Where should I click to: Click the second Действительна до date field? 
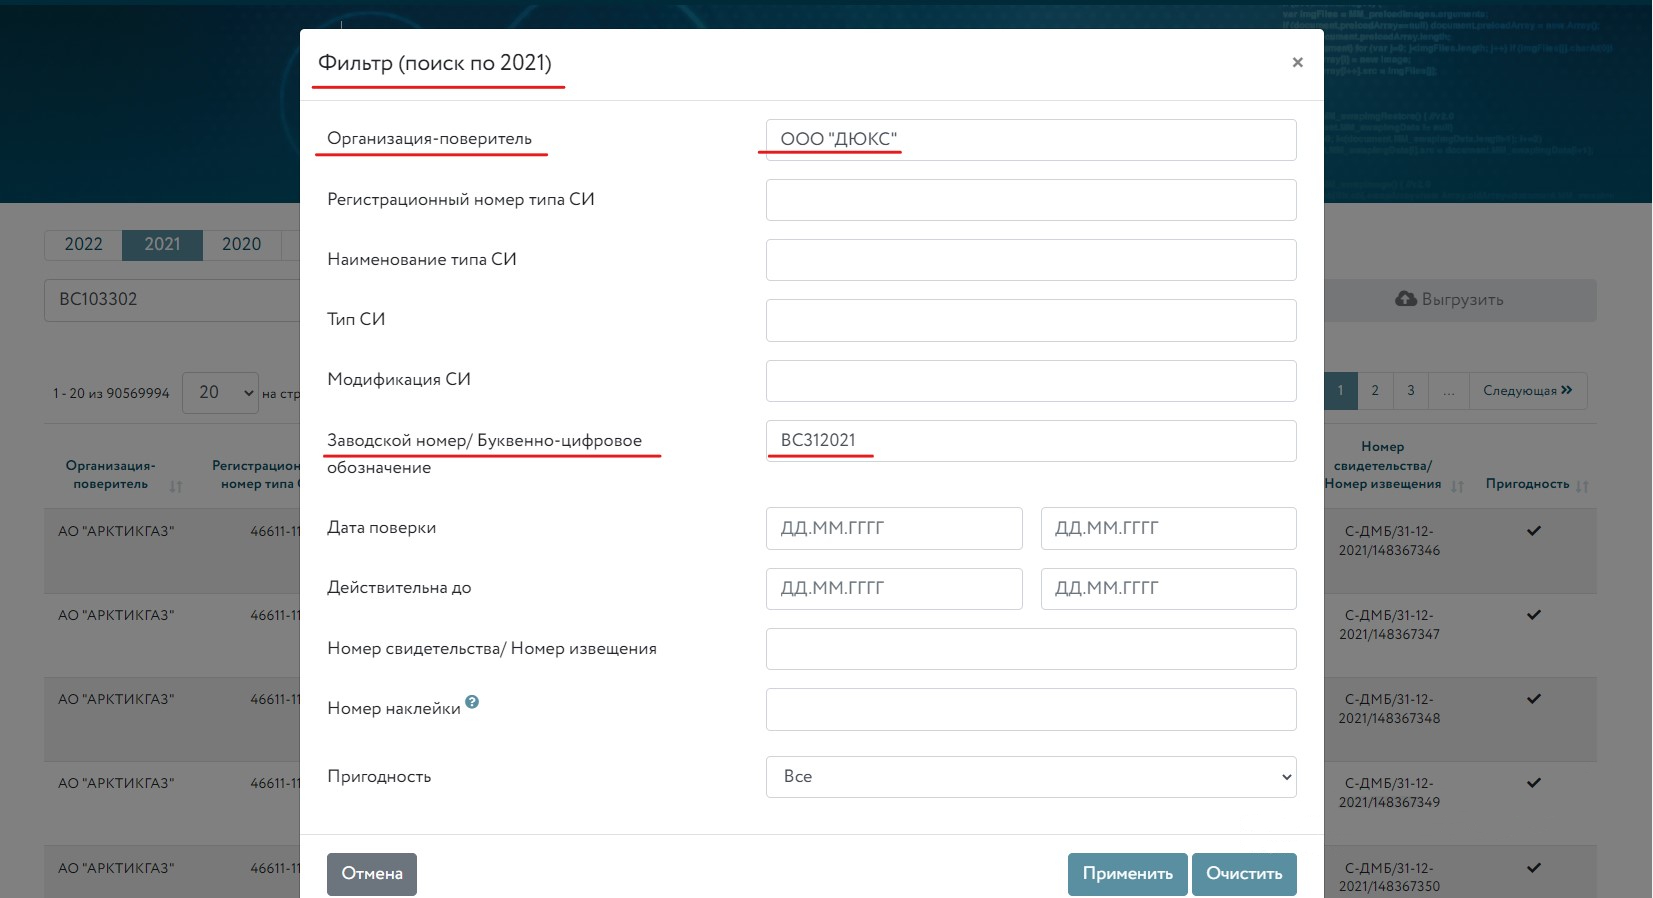[1168, 589]
